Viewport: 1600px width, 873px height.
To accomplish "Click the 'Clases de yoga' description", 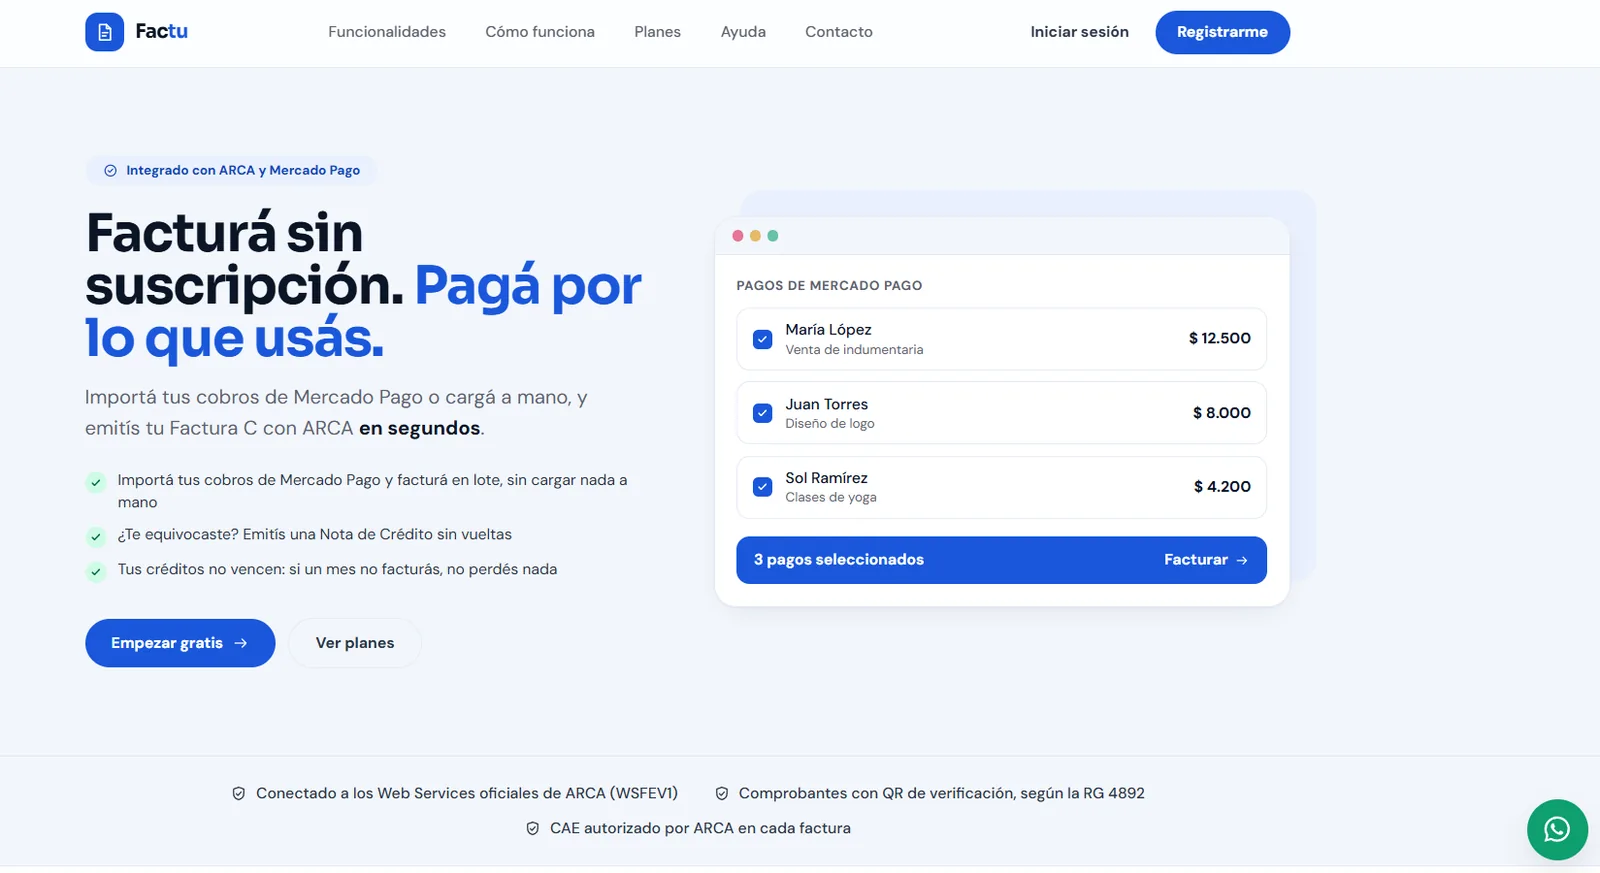I will [831, 498].
